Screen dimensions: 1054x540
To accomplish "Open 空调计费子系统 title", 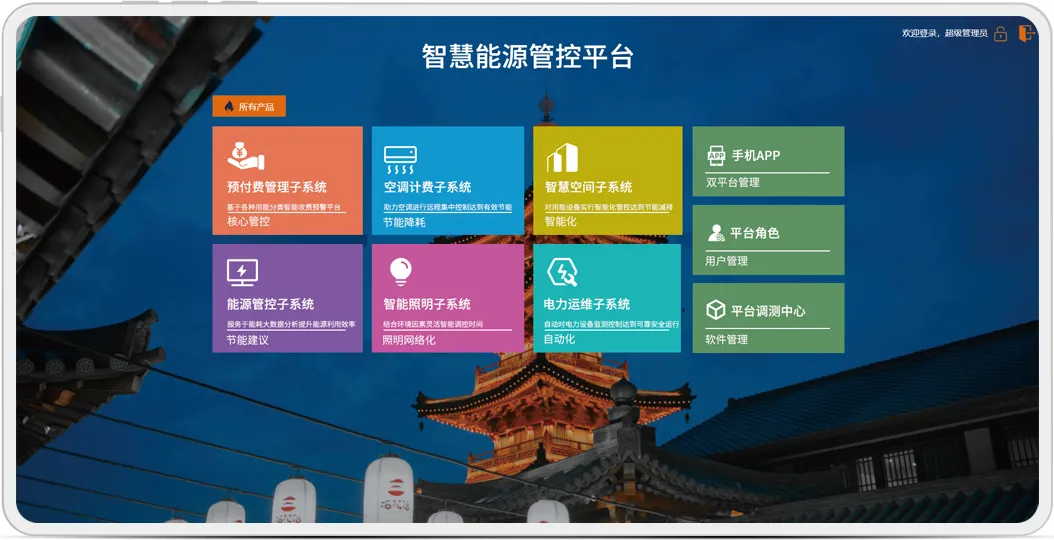I will click(x=428, y=187).
